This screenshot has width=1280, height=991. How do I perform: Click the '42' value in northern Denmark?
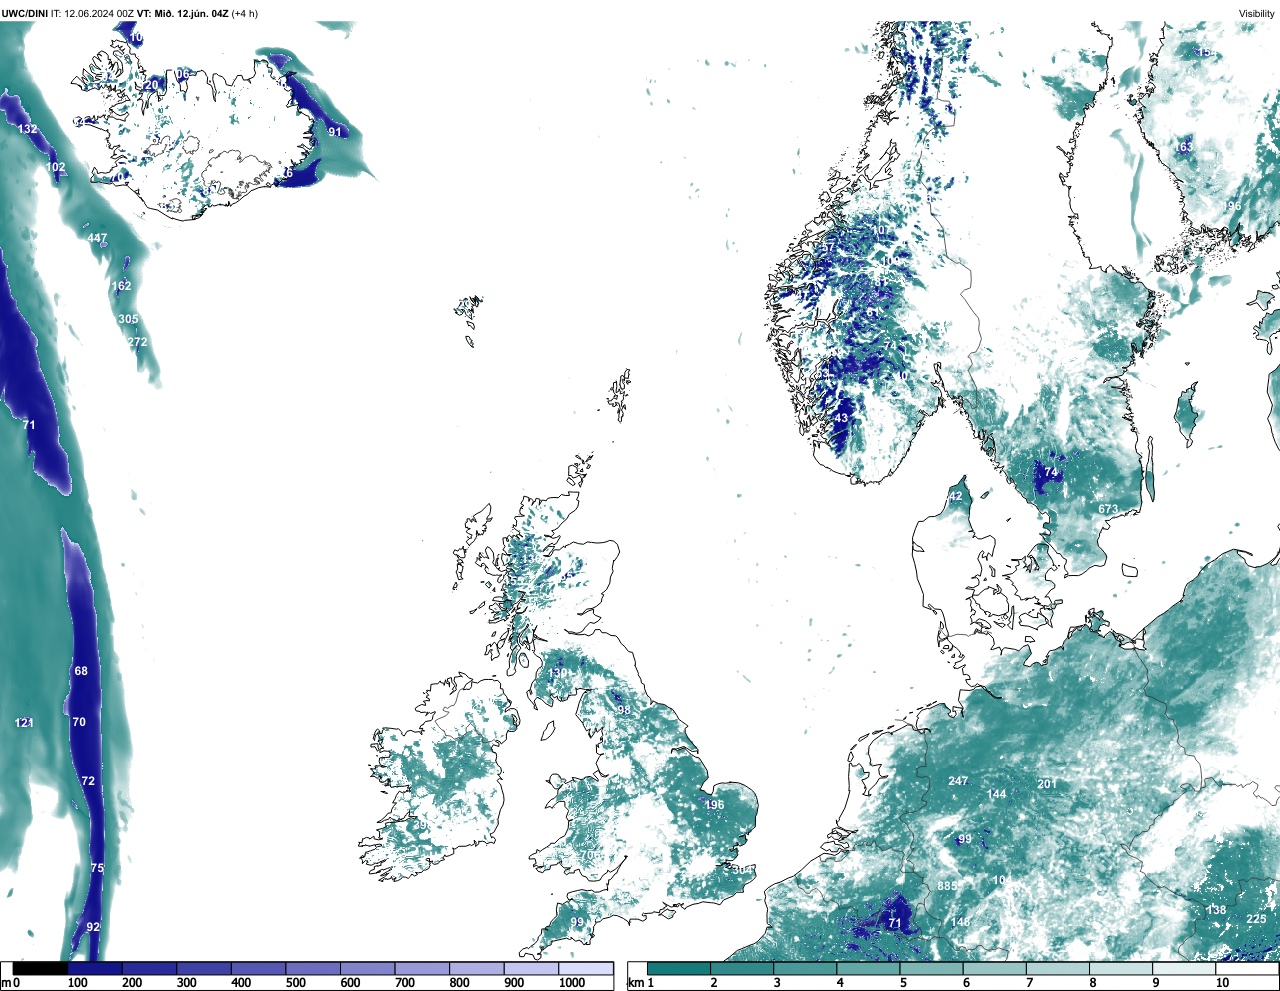(956, 496)
